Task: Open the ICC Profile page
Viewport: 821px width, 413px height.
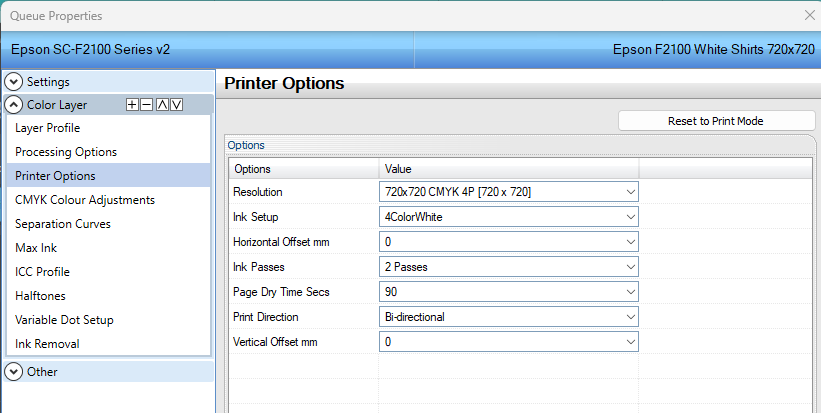Action: pyautogui.click(x=108, y=272)
